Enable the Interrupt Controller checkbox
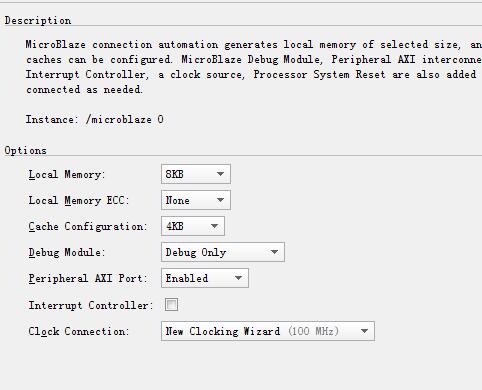The image size is (482, 390). point(171,304)
